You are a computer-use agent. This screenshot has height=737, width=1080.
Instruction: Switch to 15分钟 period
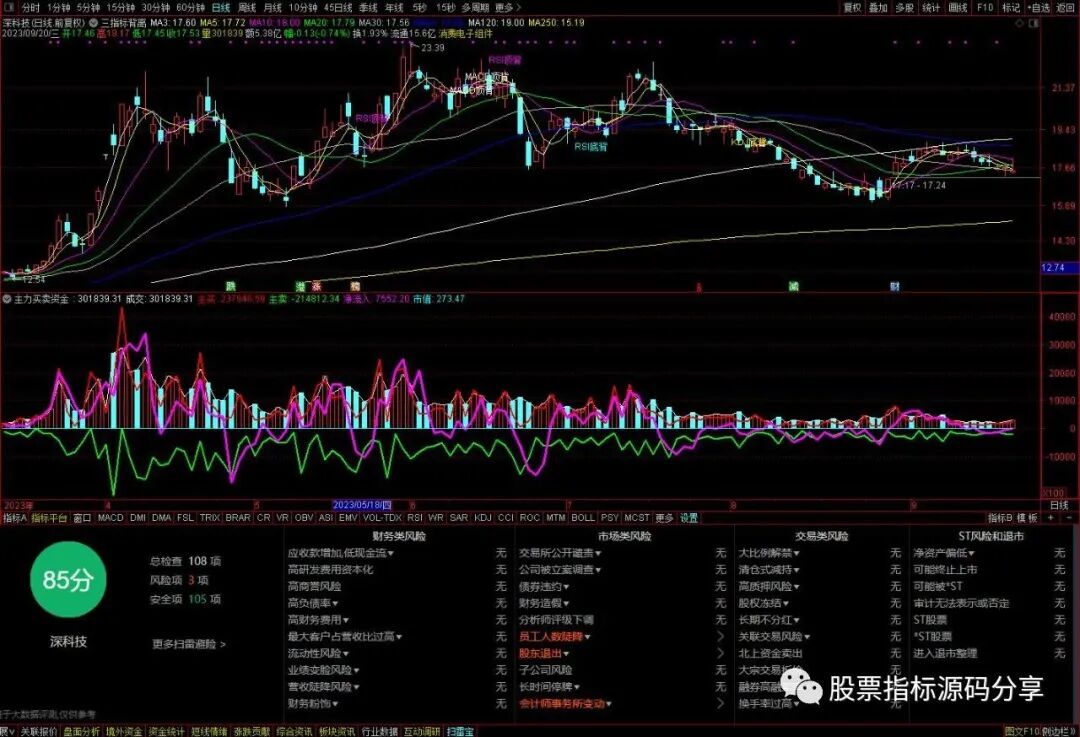point(121,8)
